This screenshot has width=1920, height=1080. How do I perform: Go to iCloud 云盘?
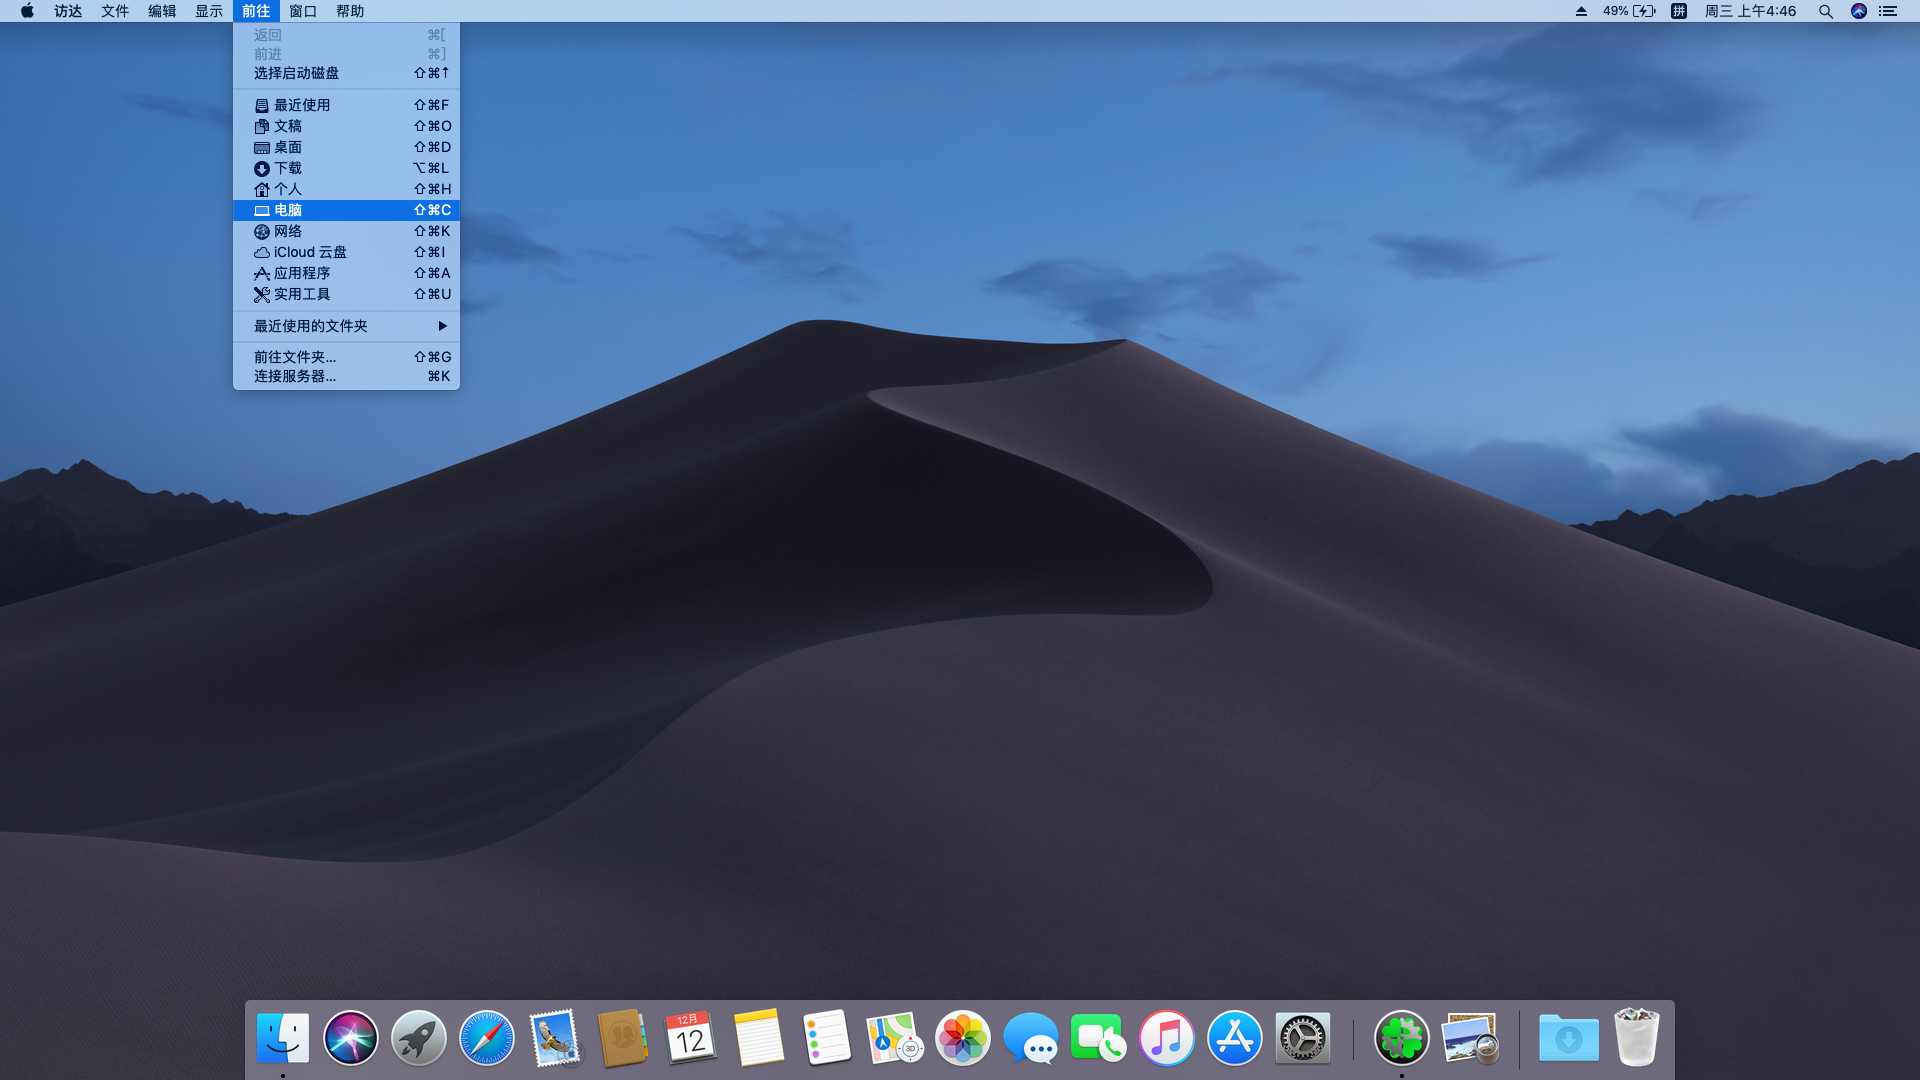(346, 252)
